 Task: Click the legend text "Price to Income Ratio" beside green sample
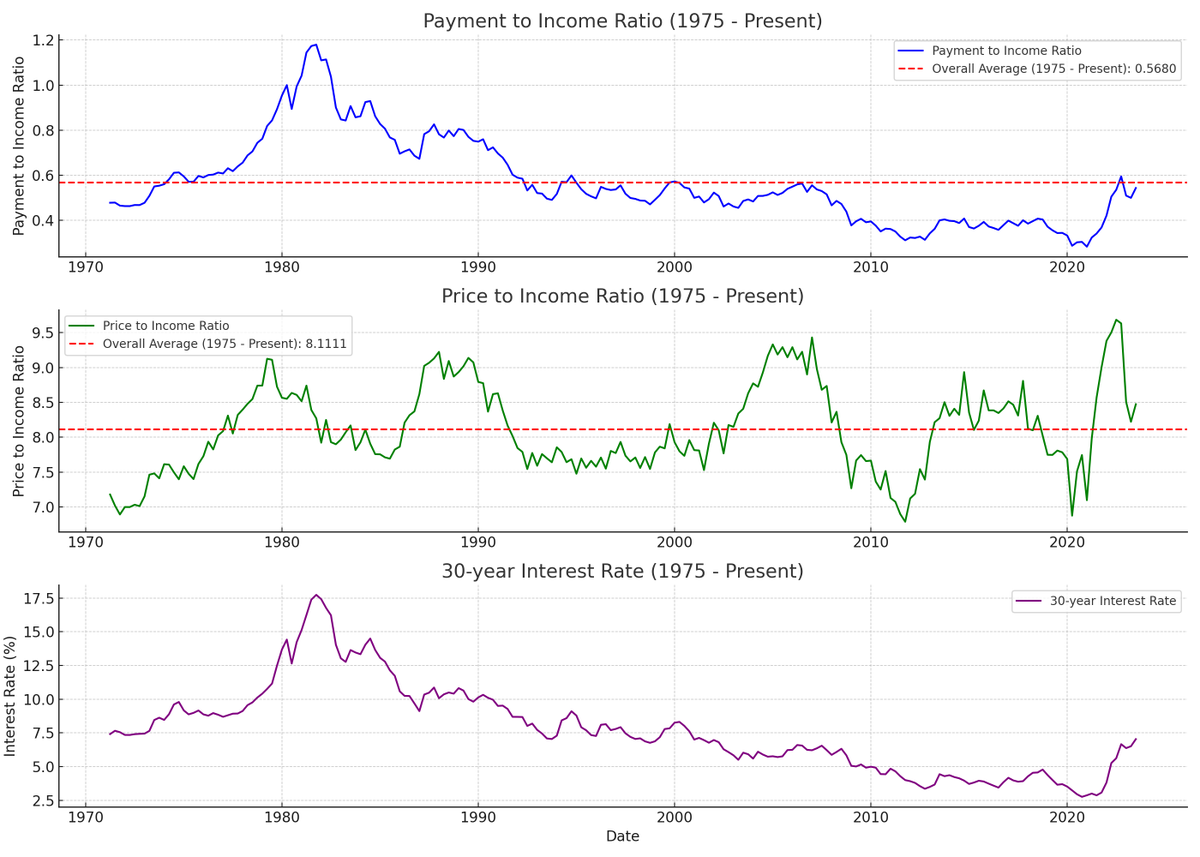coord(166,325)
